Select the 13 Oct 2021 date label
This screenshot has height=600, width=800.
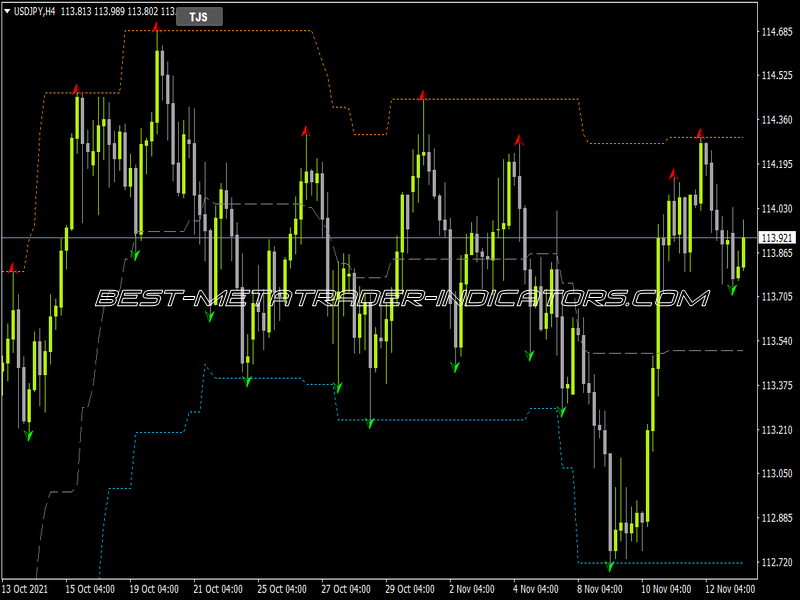point(26,589)
